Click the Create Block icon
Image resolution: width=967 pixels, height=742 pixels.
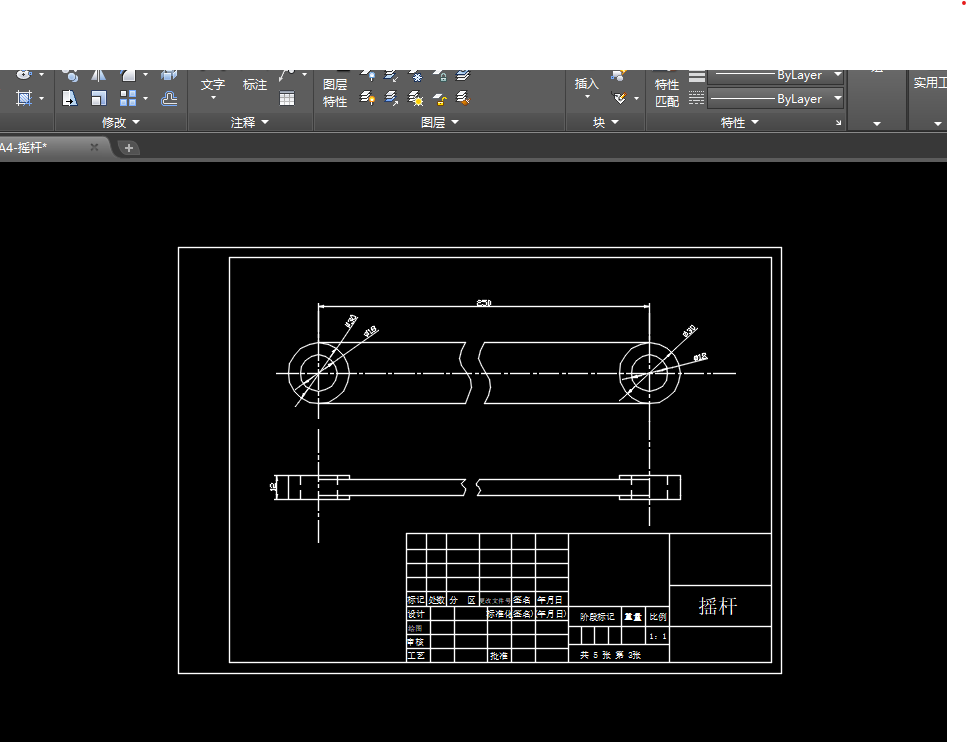click(x=619, y=76)
